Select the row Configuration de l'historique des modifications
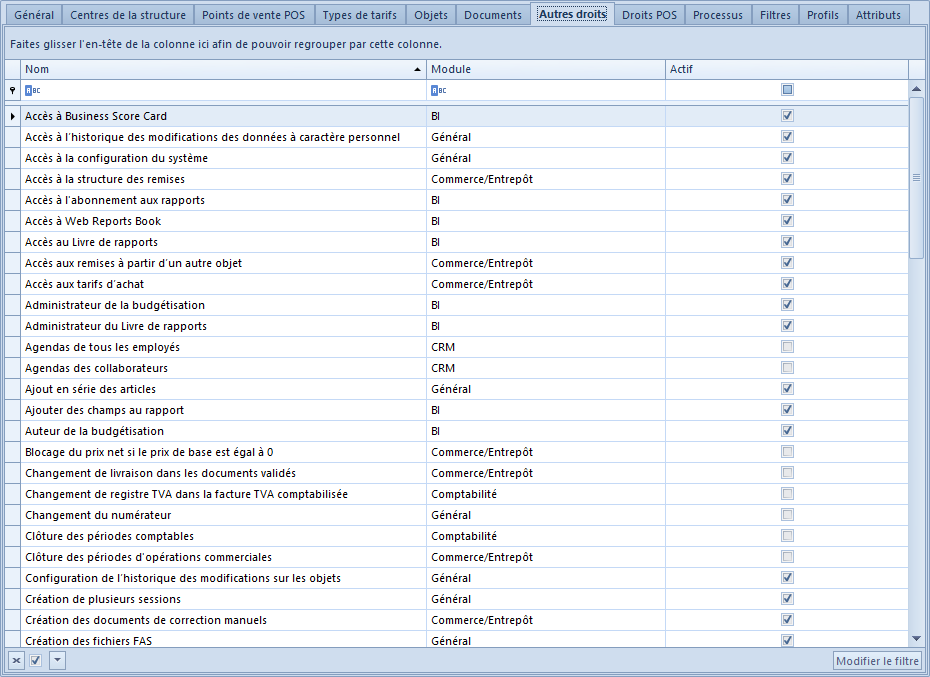 click(x=456, y=578)
